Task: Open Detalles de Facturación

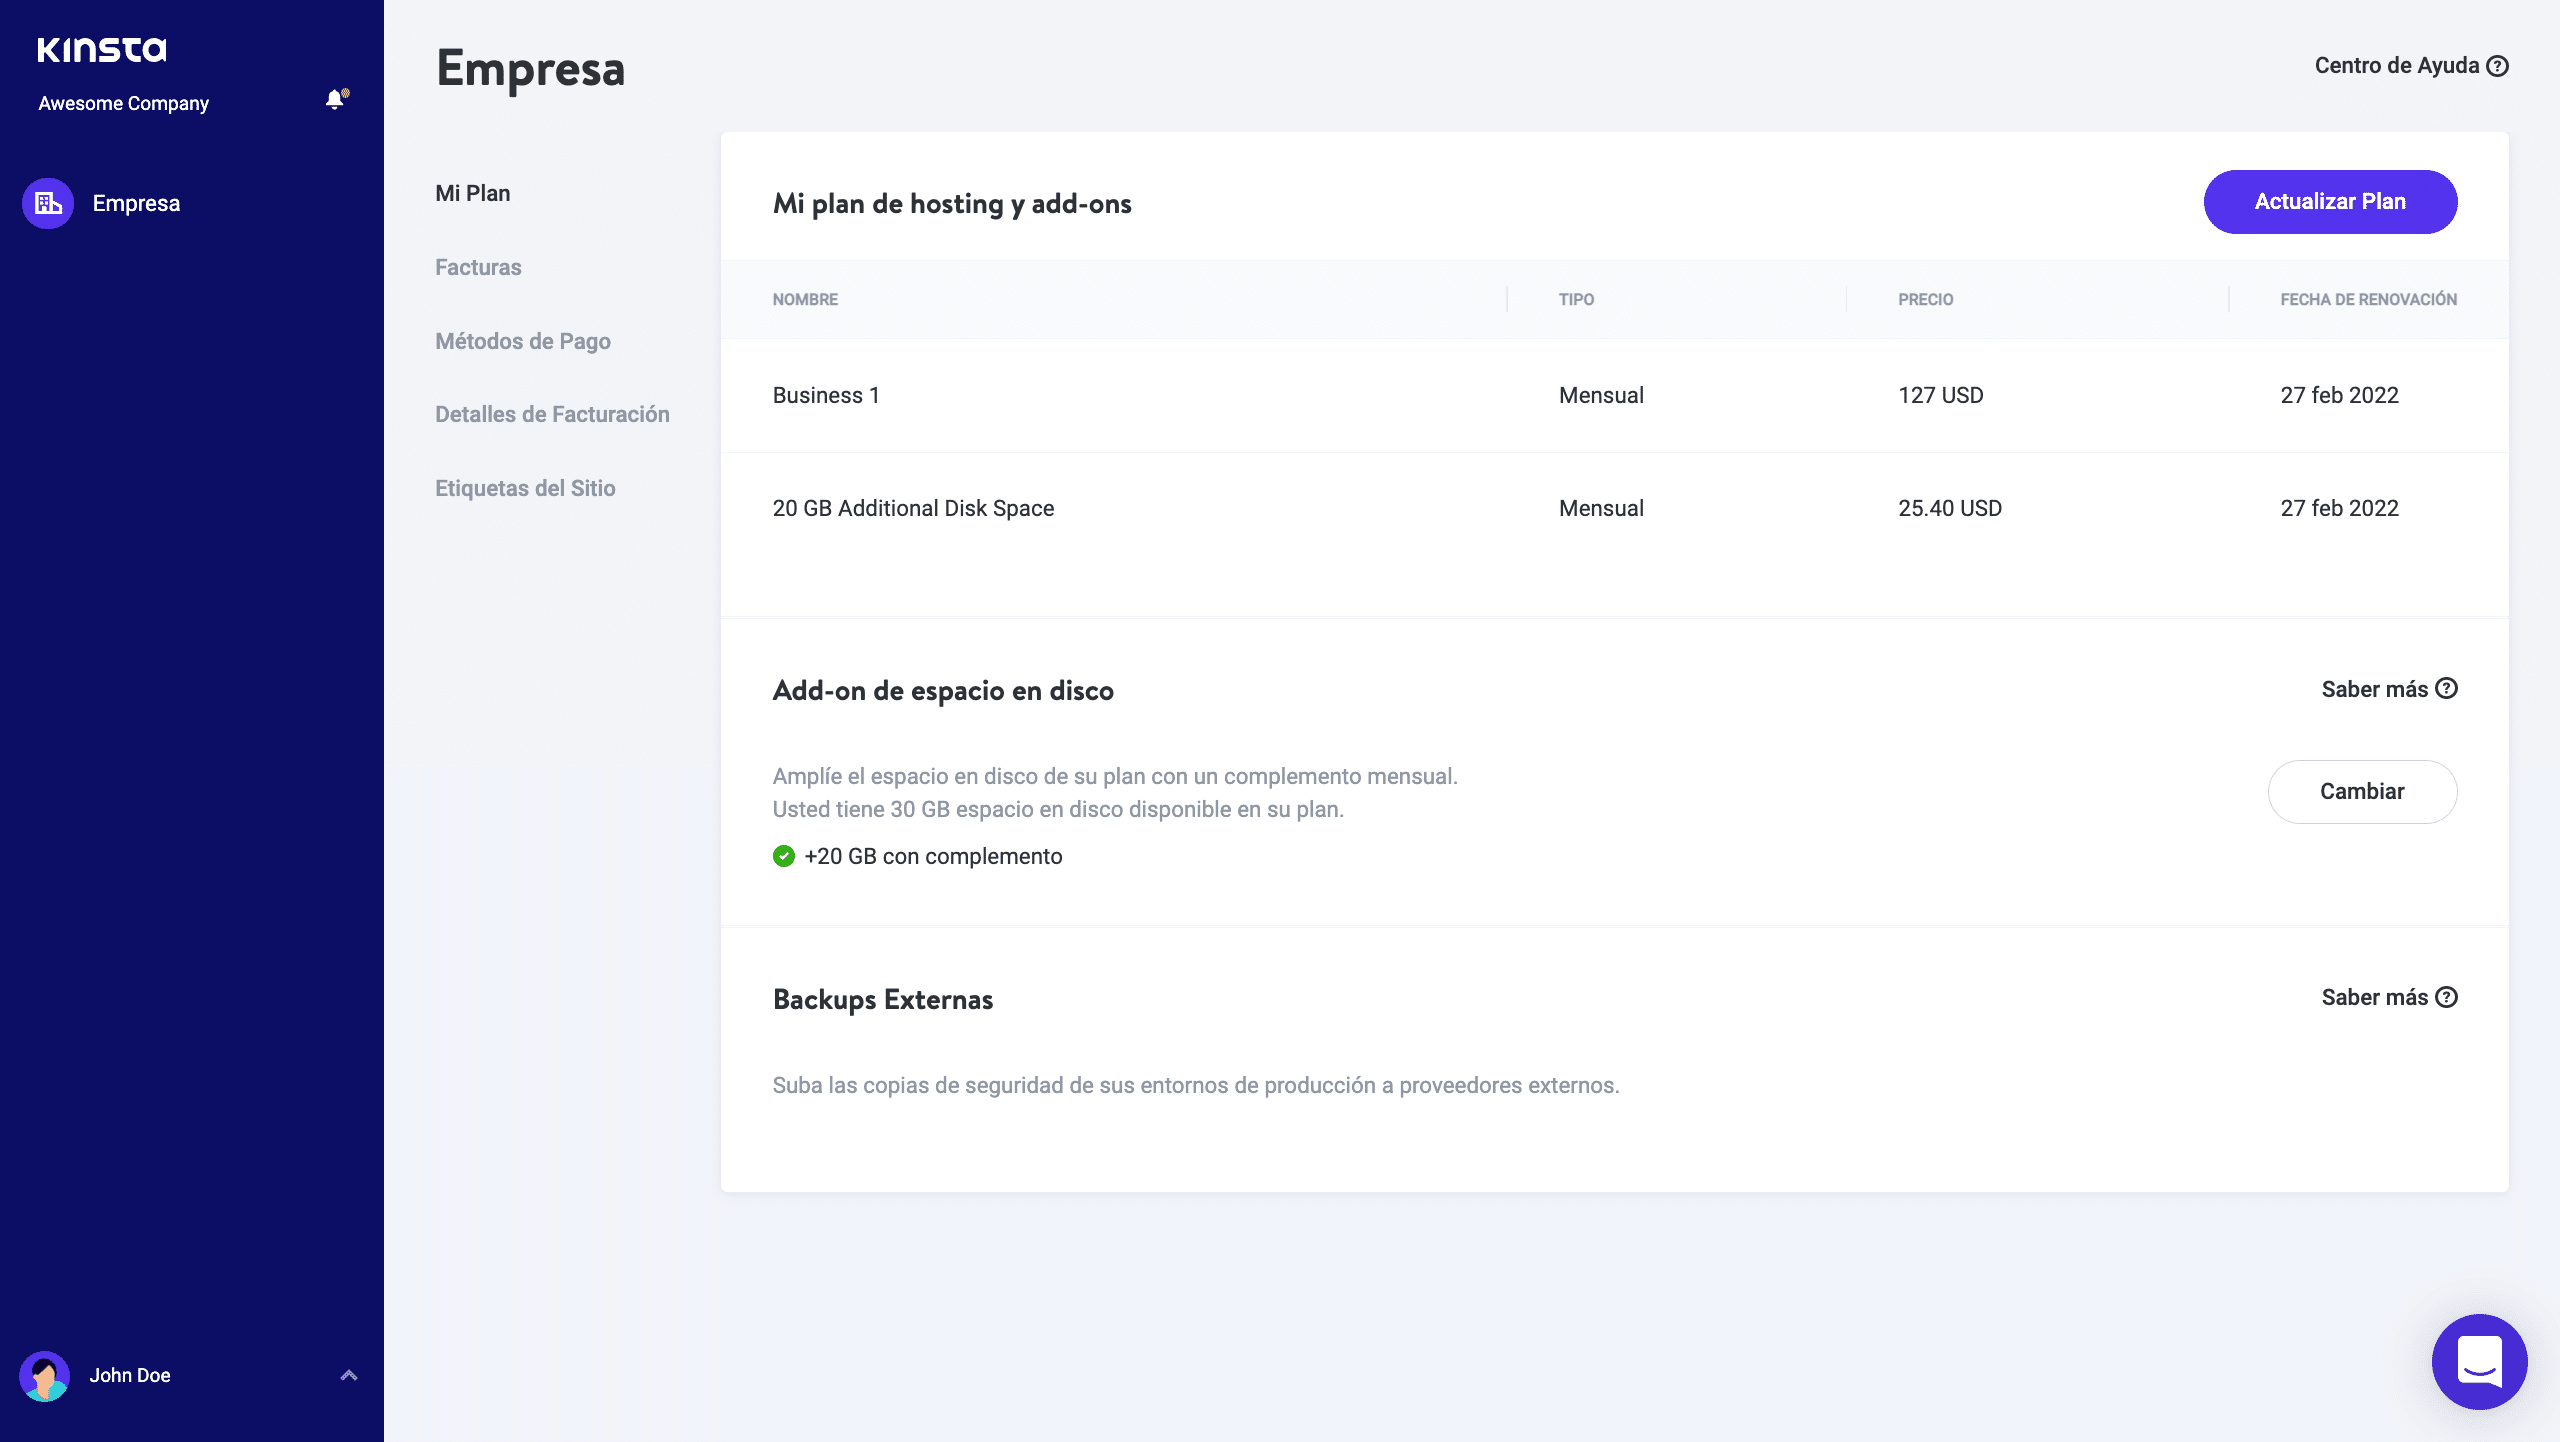Action: pos(552,414)
